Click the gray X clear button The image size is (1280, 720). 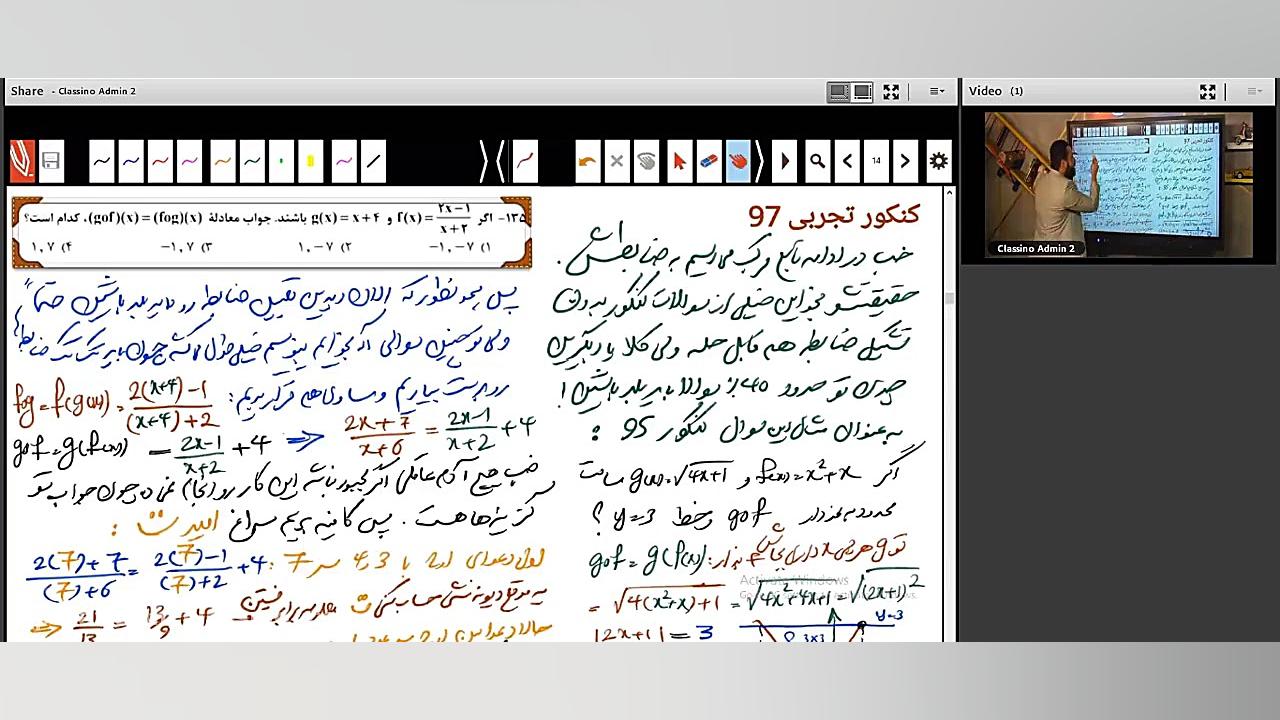click(x=617, y=161)
